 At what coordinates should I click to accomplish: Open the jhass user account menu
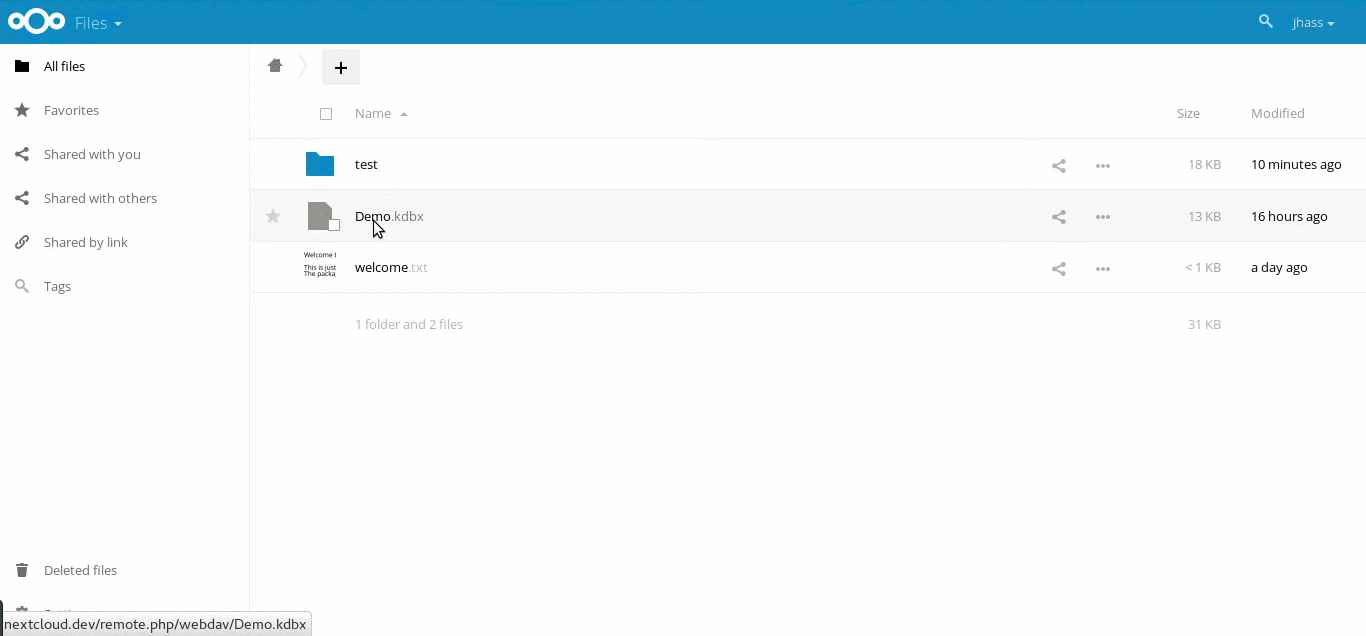coord(1313,22)
